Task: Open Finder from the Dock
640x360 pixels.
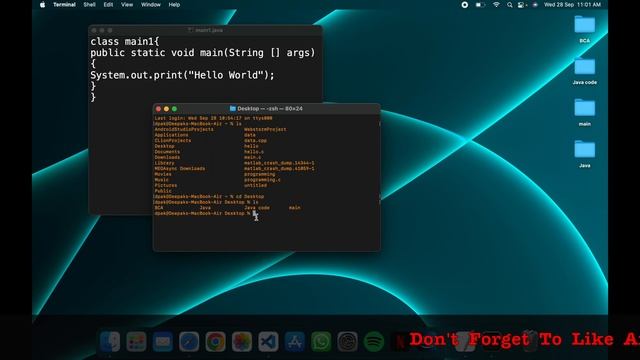Action: [x=110, y=341]
